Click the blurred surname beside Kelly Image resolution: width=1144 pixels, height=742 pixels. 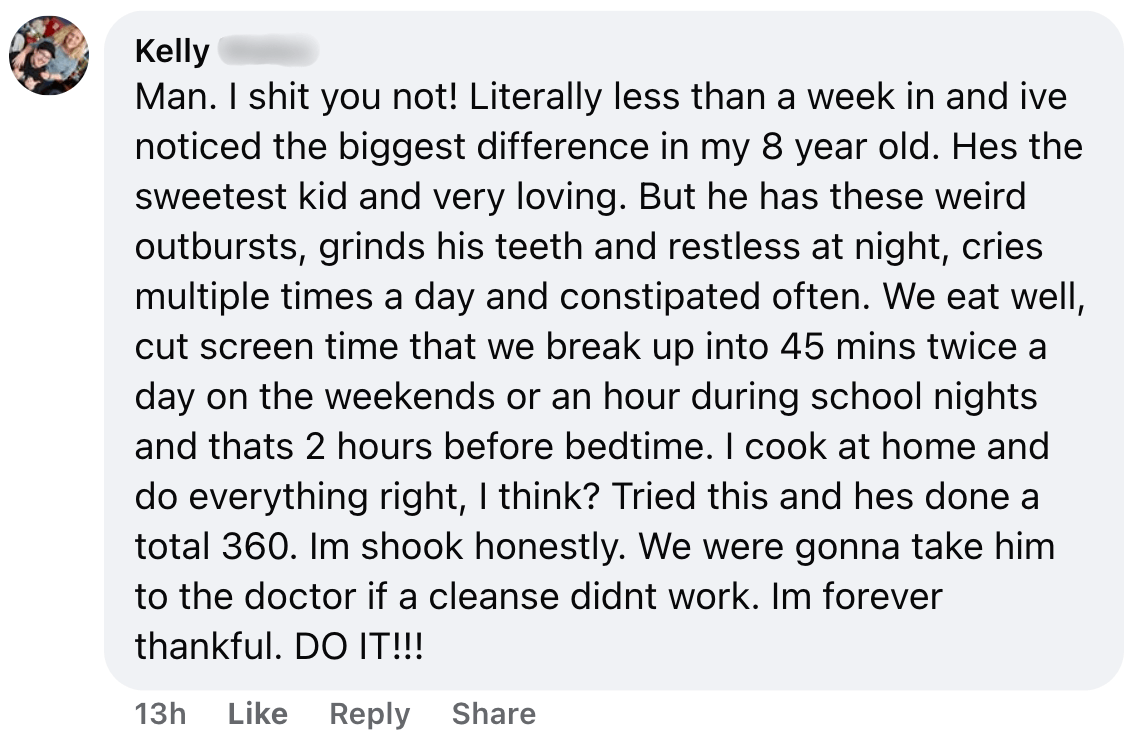pos(267,50)
